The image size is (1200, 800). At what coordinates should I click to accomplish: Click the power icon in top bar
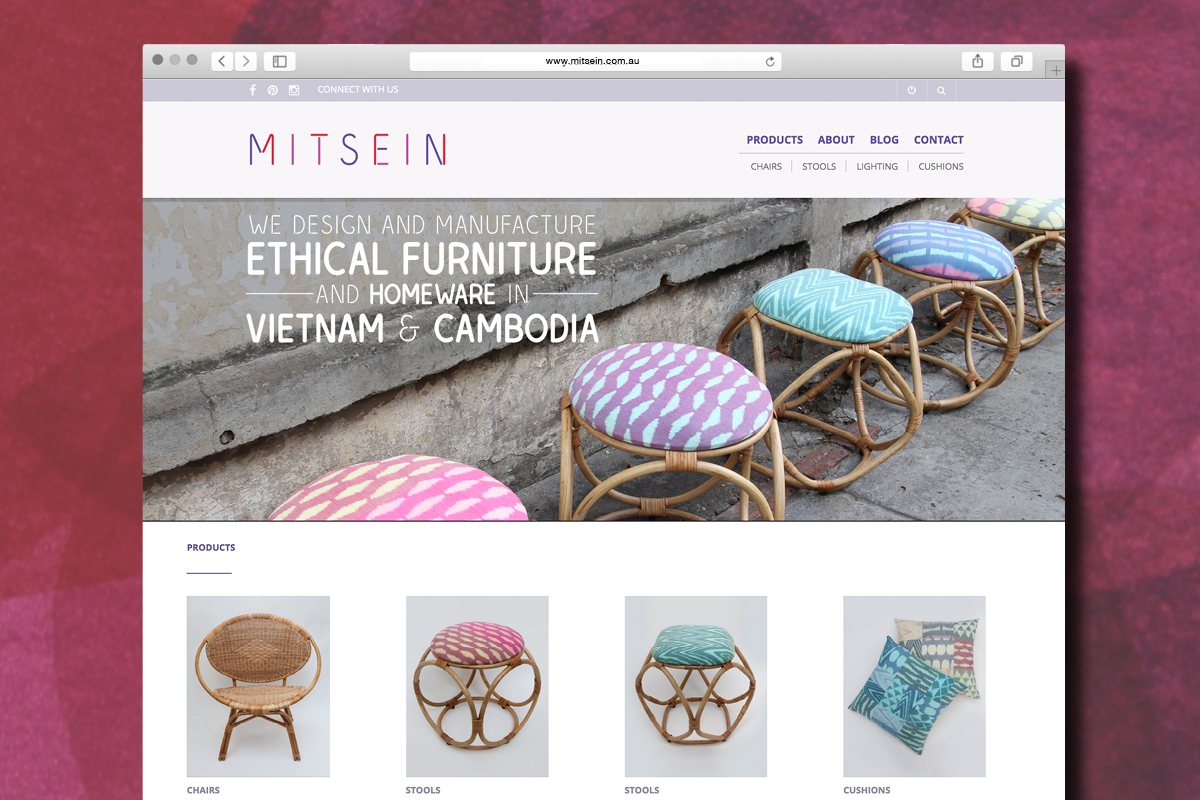[x=912, y=90]
